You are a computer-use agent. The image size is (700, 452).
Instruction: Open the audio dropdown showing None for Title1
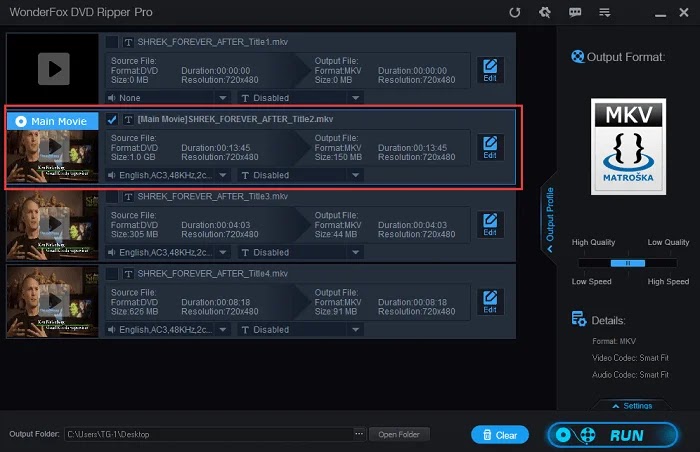pos(167,98)
